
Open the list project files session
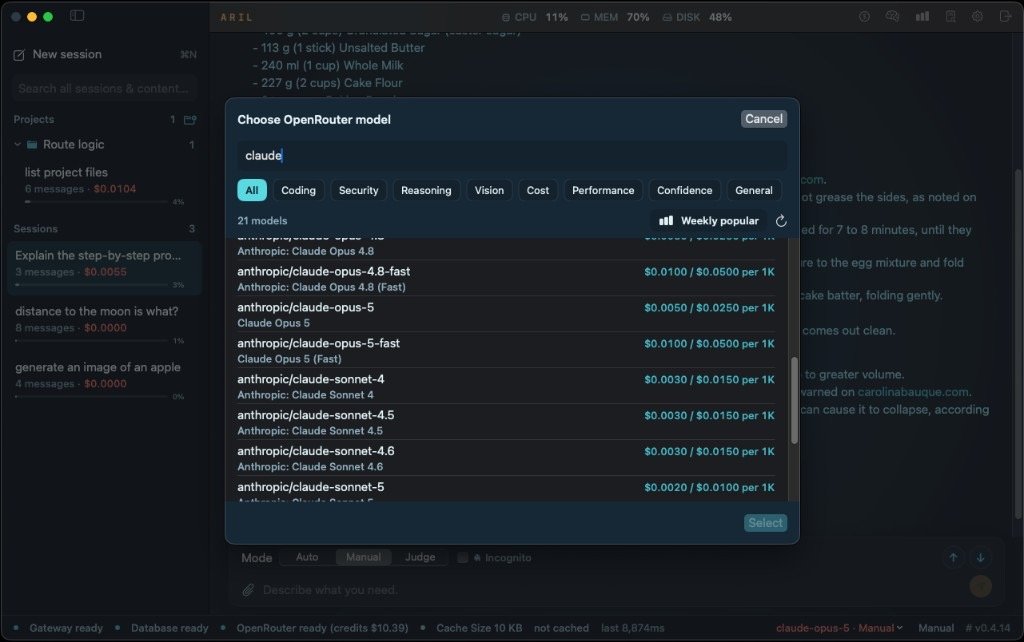click(x=104, y=184)
